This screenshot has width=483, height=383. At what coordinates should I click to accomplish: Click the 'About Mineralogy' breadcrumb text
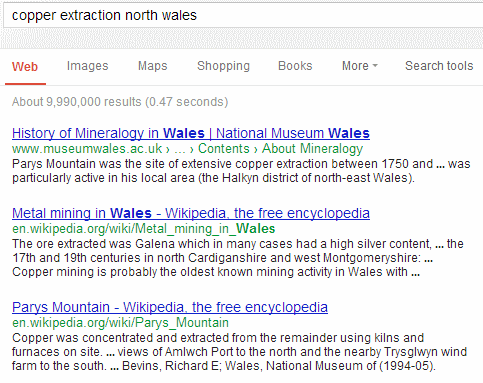click(312, 149)
